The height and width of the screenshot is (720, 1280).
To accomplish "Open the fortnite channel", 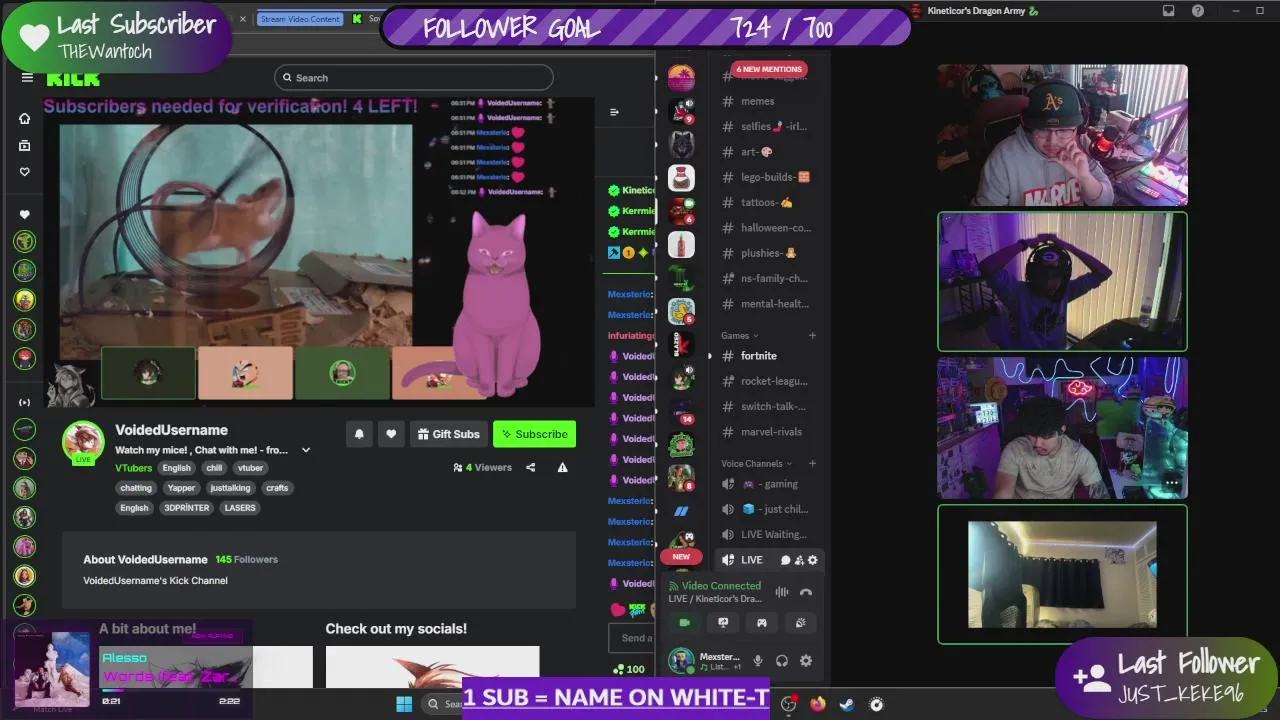I will coord(766,356).
